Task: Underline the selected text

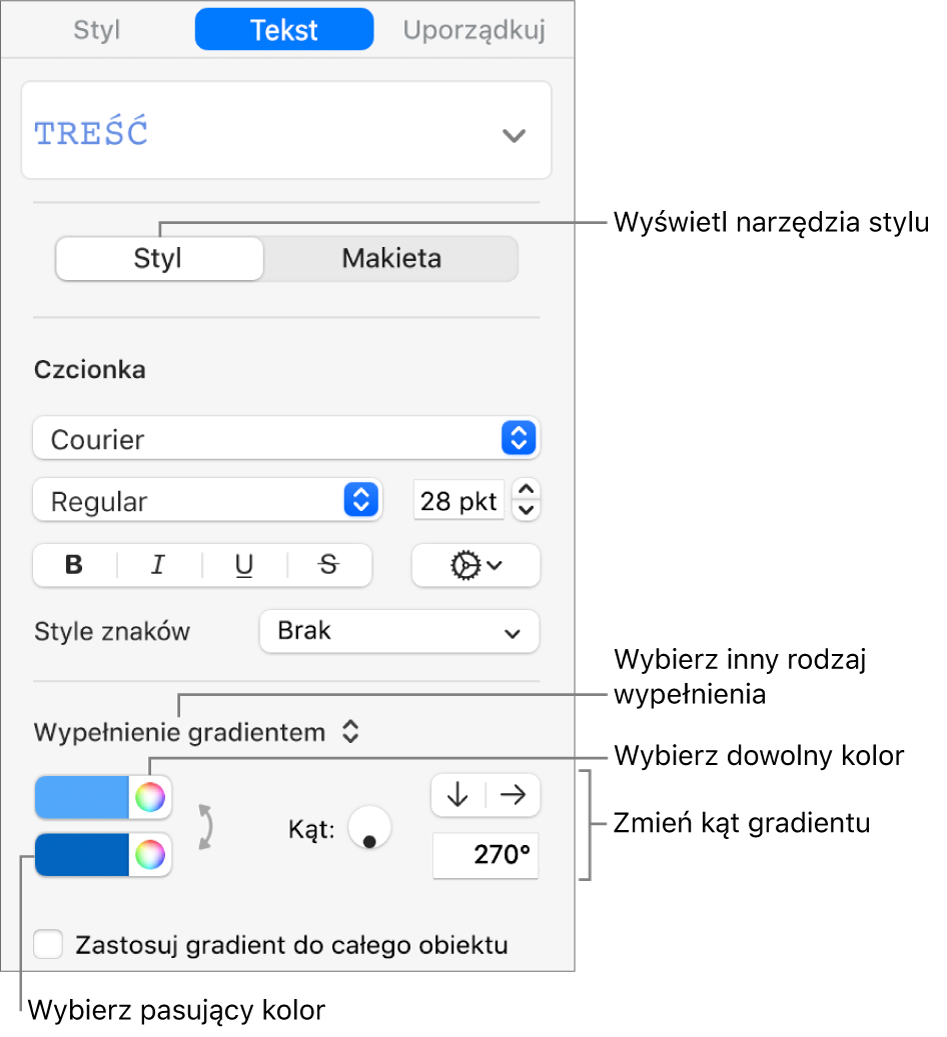Action: pyautogui.click(x=244, y=565)
